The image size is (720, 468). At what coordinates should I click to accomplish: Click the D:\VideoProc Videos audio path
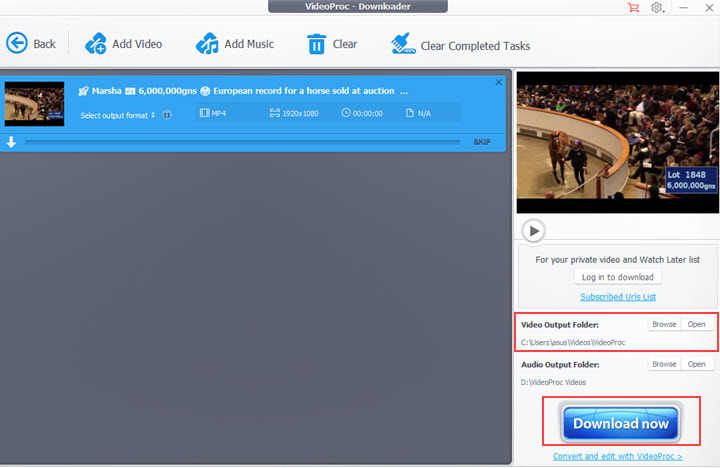pos(553,382)
